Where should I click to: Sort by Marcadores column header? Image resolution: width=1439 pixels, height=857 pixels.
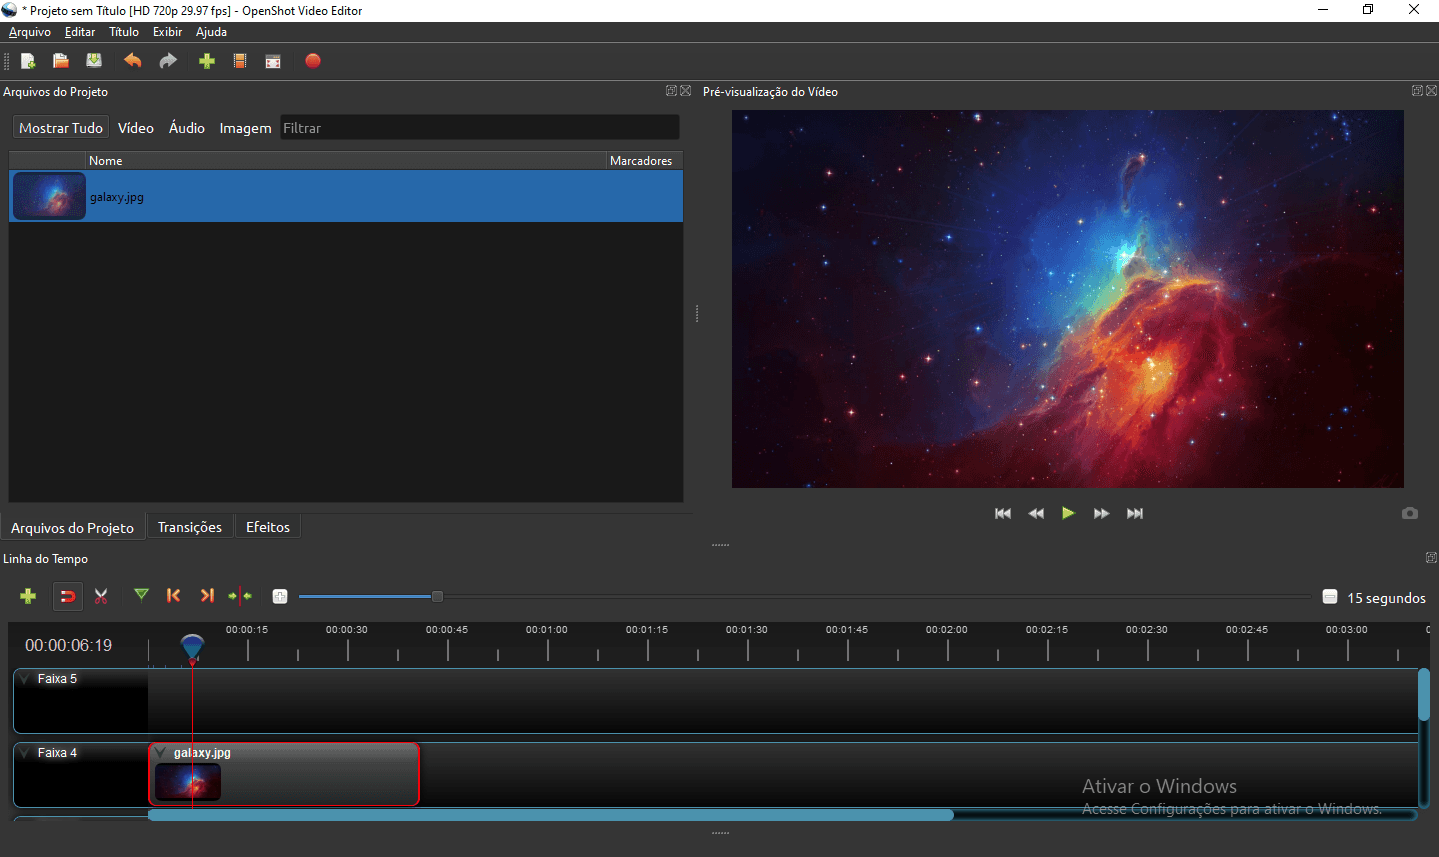[x=644, y=161]
